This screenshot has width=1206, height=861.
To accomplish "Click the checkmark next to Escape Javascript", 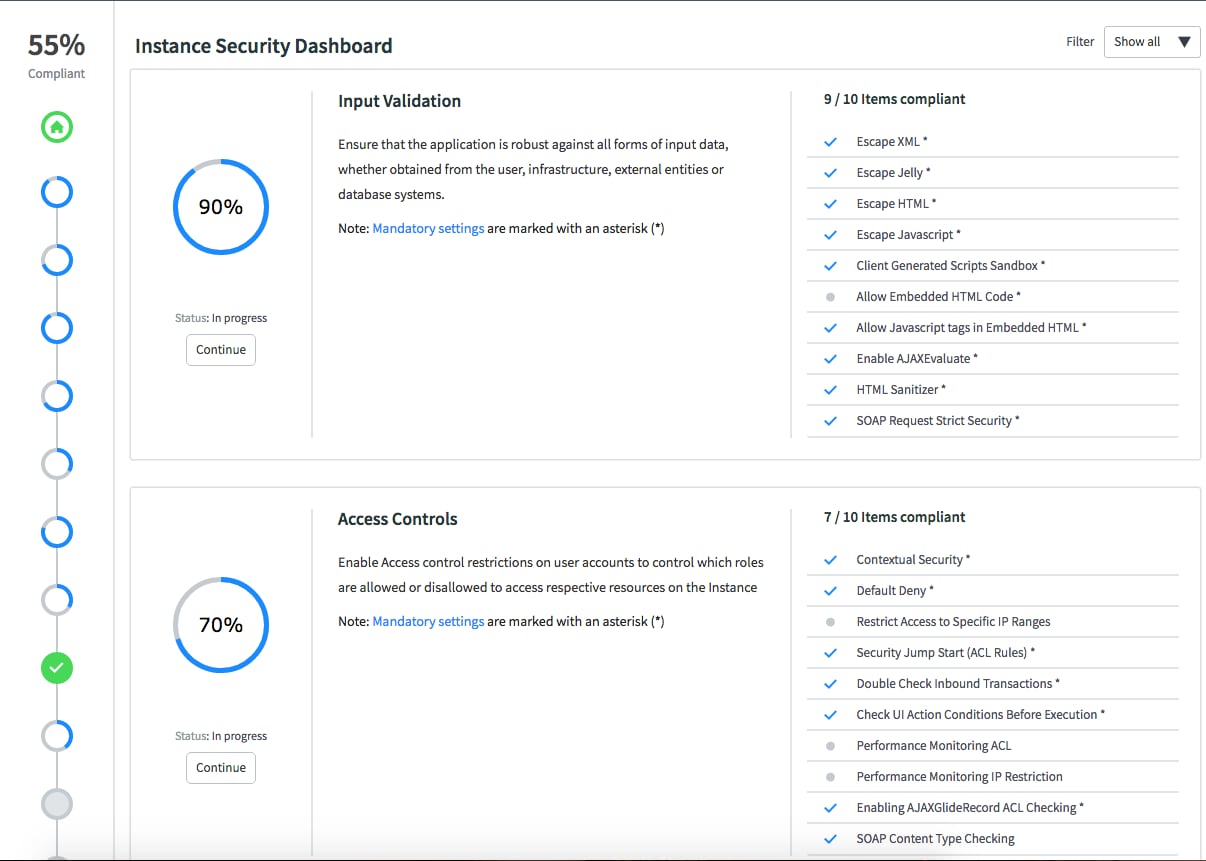I will coord(830,235).
